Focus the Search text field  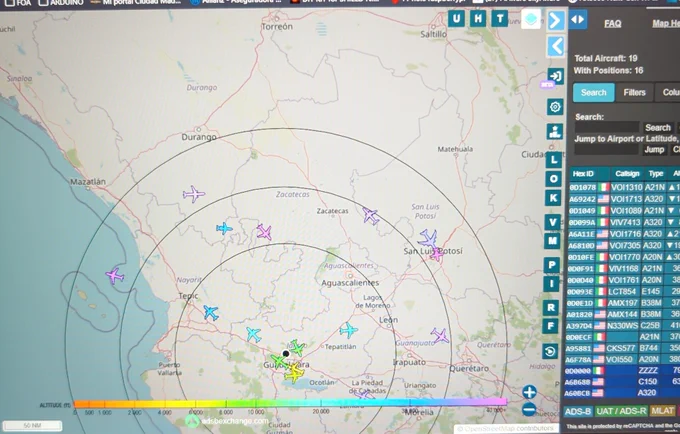point(607,127)
